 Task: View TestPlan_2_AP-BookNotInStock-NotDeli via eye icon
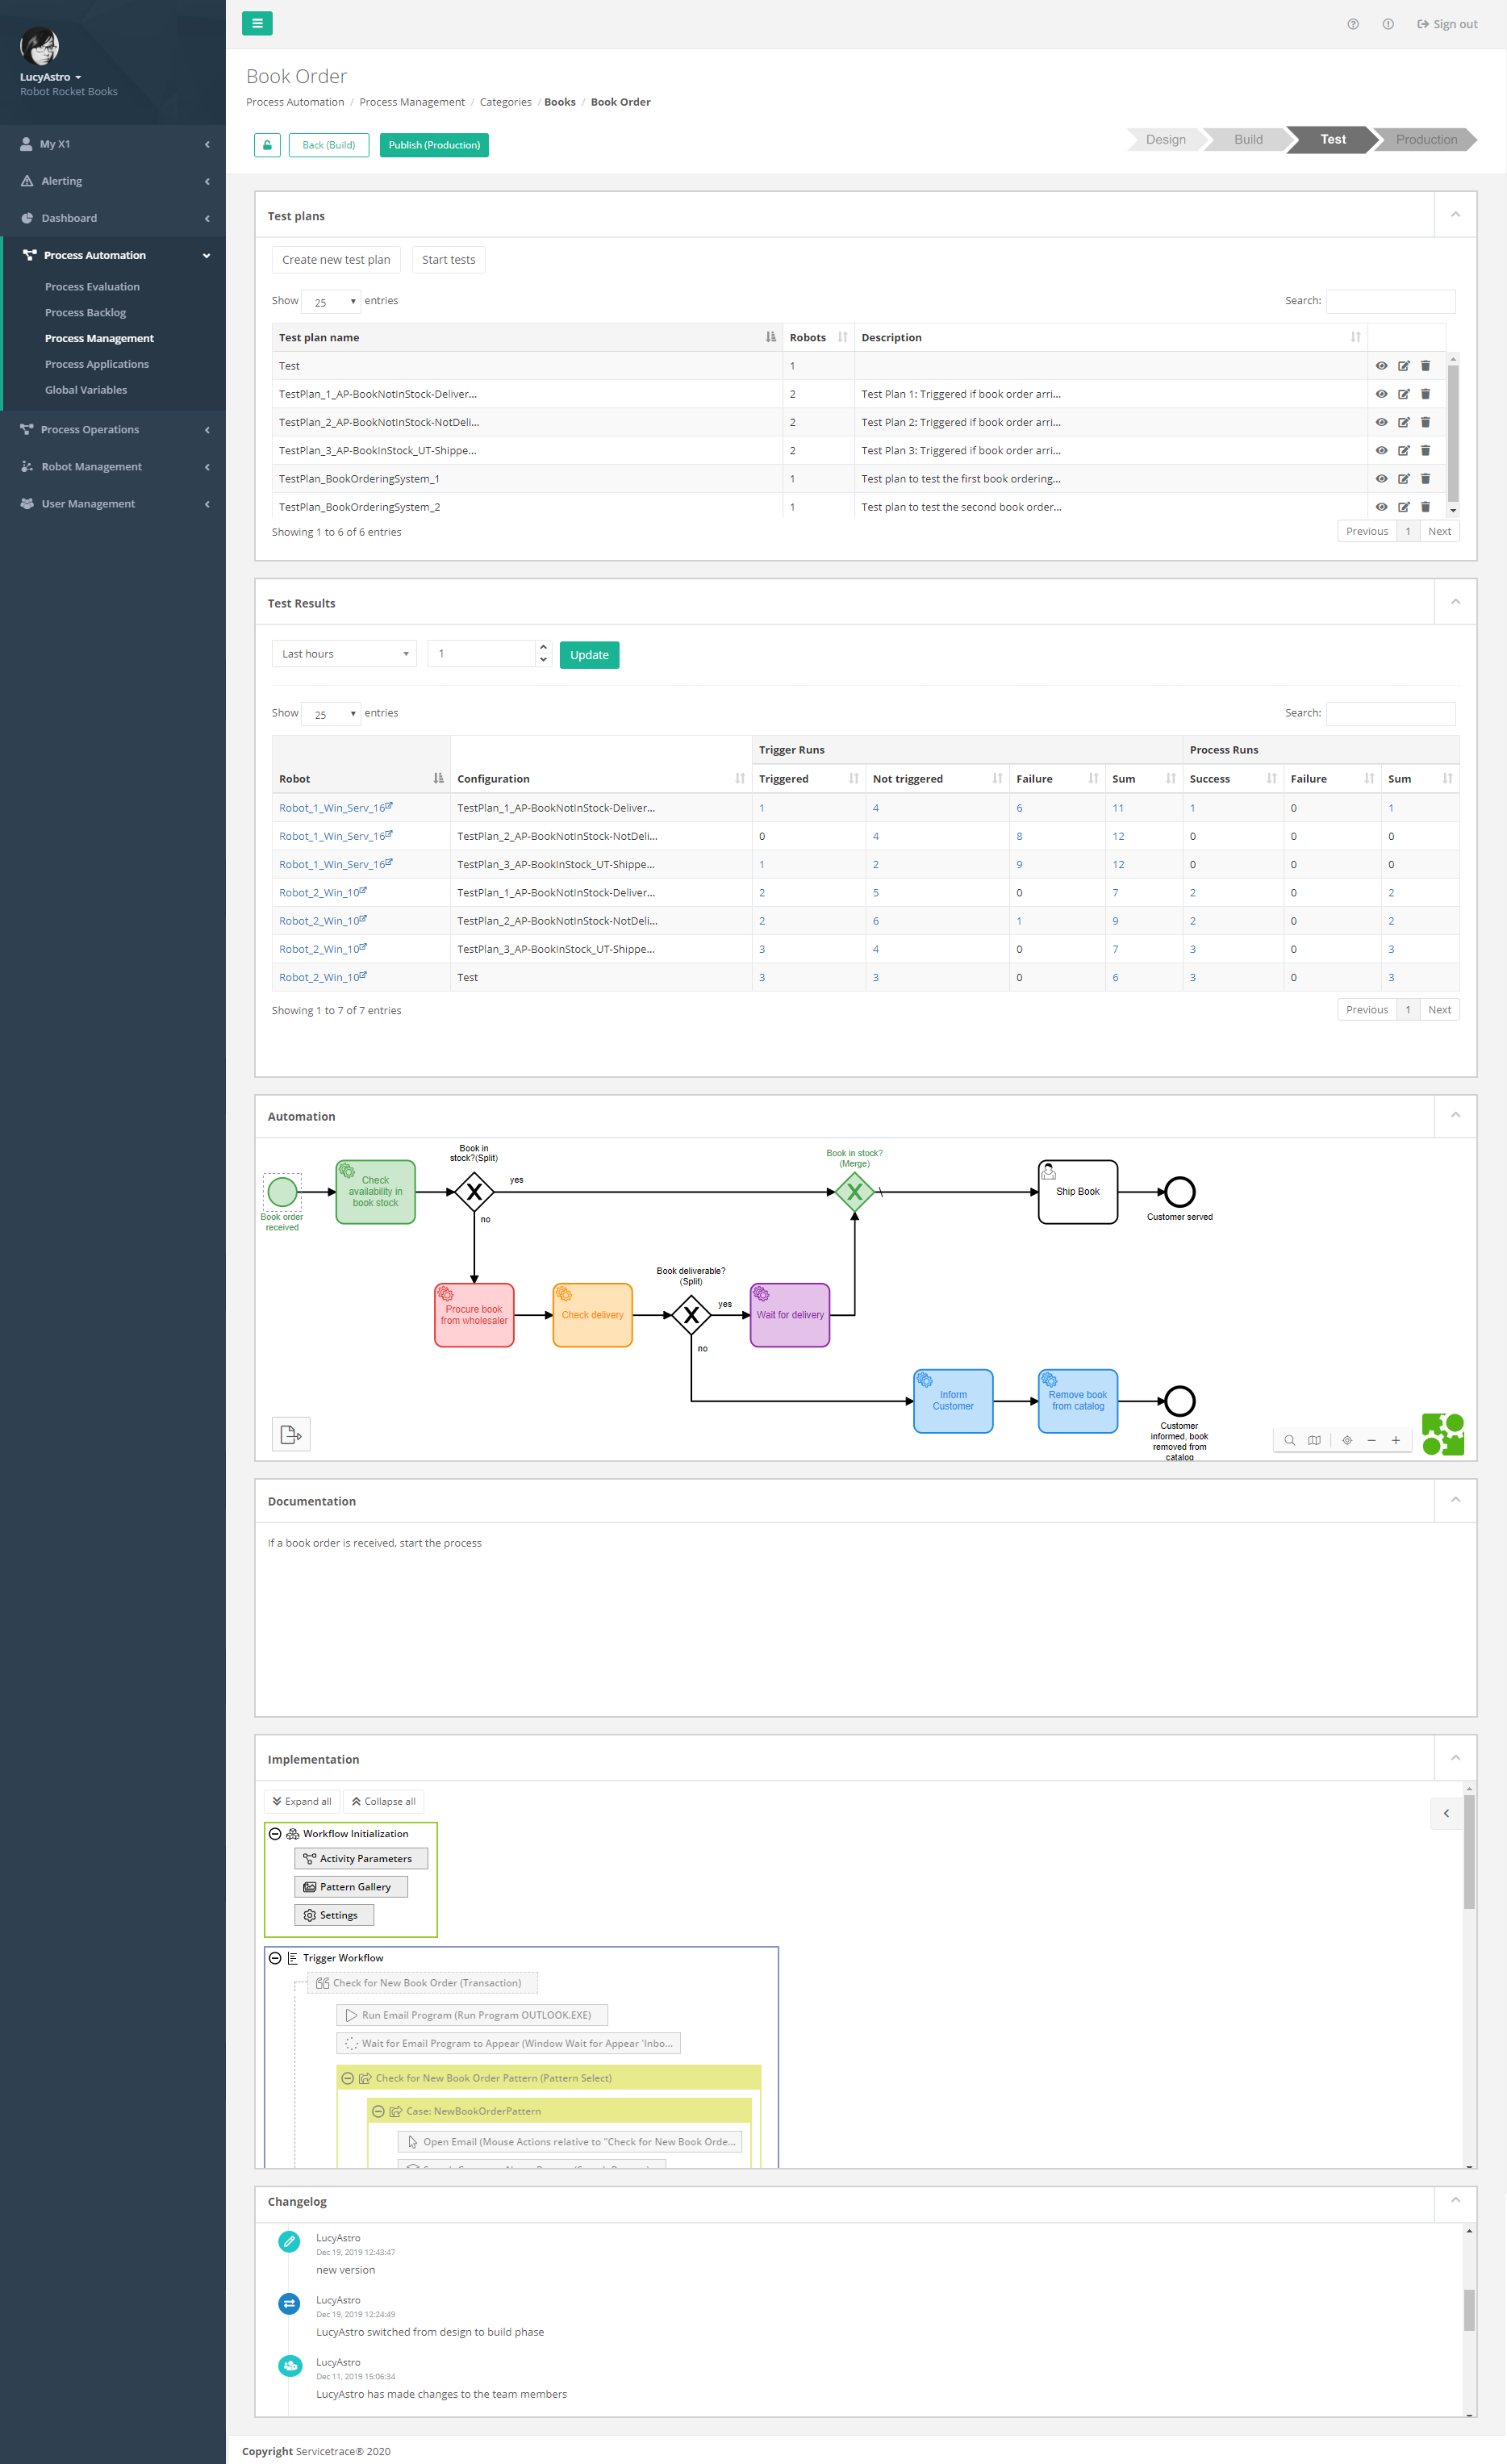tap(1381, 422)
